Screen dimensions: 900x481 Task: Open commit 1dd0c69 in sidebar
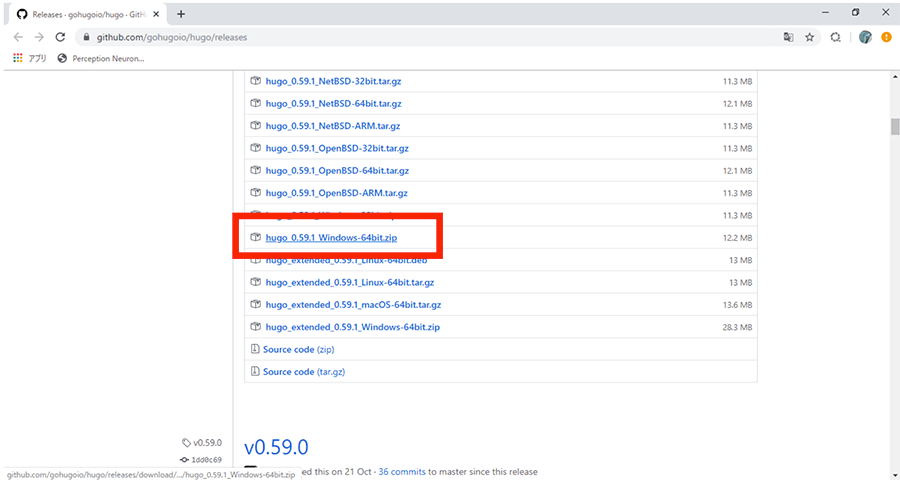201,460
